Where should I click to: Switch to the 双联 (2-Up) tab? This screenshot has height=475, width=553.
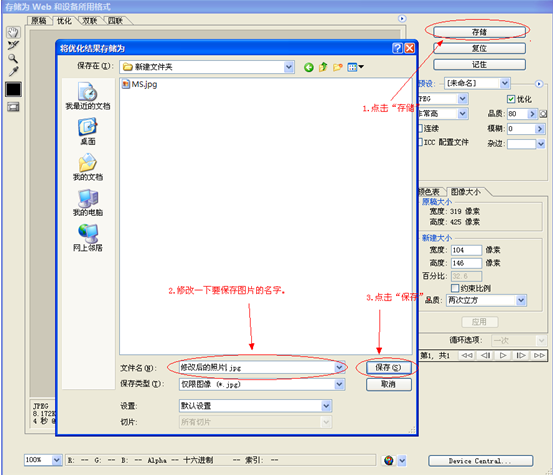point(90,21)
